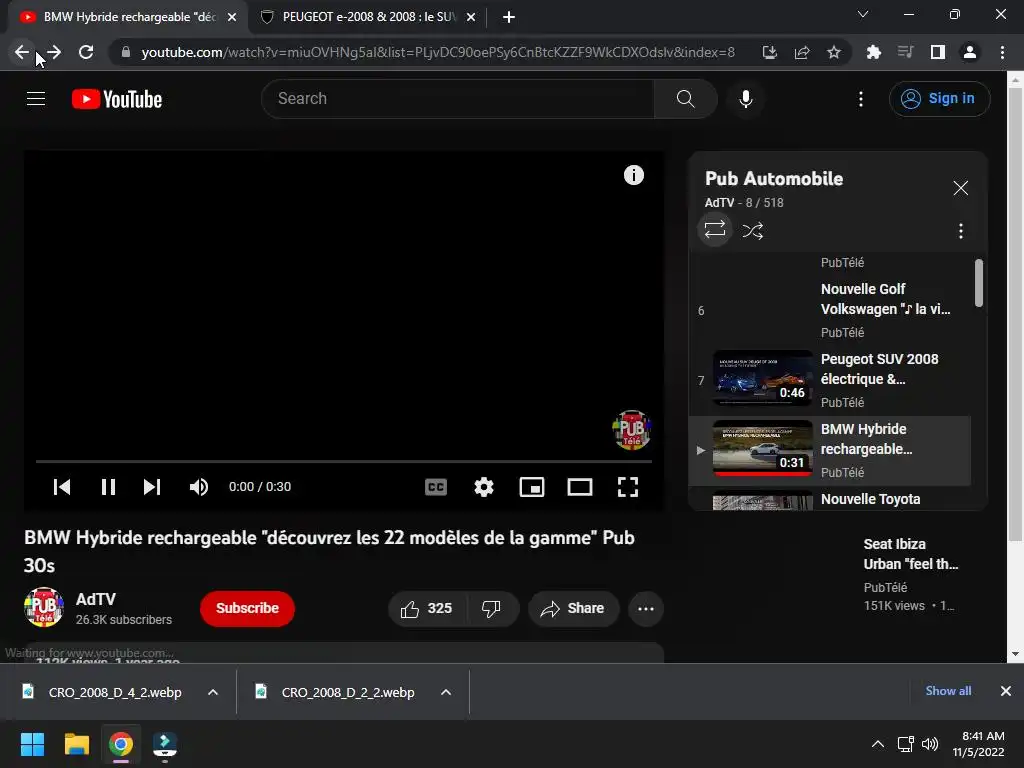The image size is (1024, 768).
Task: Go to YouTube home via logo
Action: (117, 99)
